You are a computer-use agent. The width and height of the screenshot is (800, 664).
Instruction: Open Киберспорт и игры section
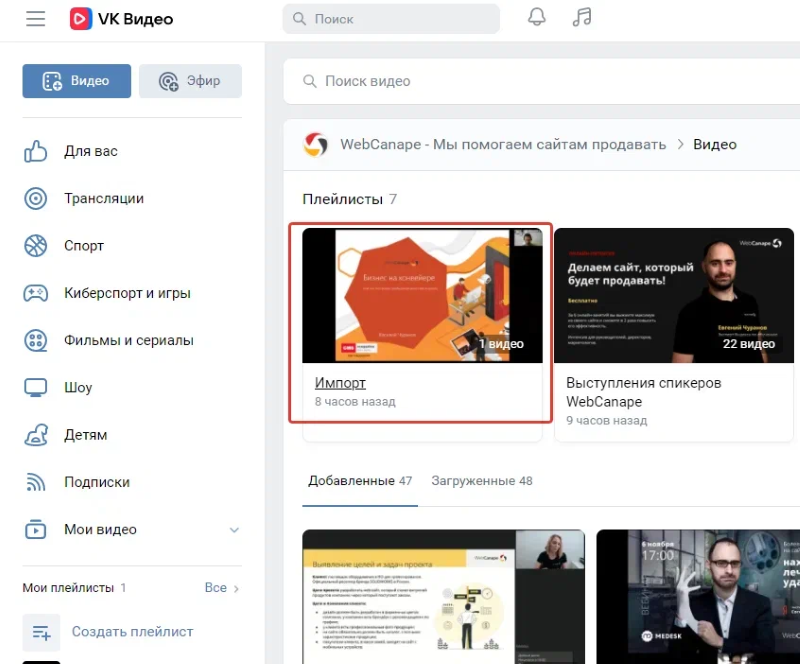tap(128, 293)
